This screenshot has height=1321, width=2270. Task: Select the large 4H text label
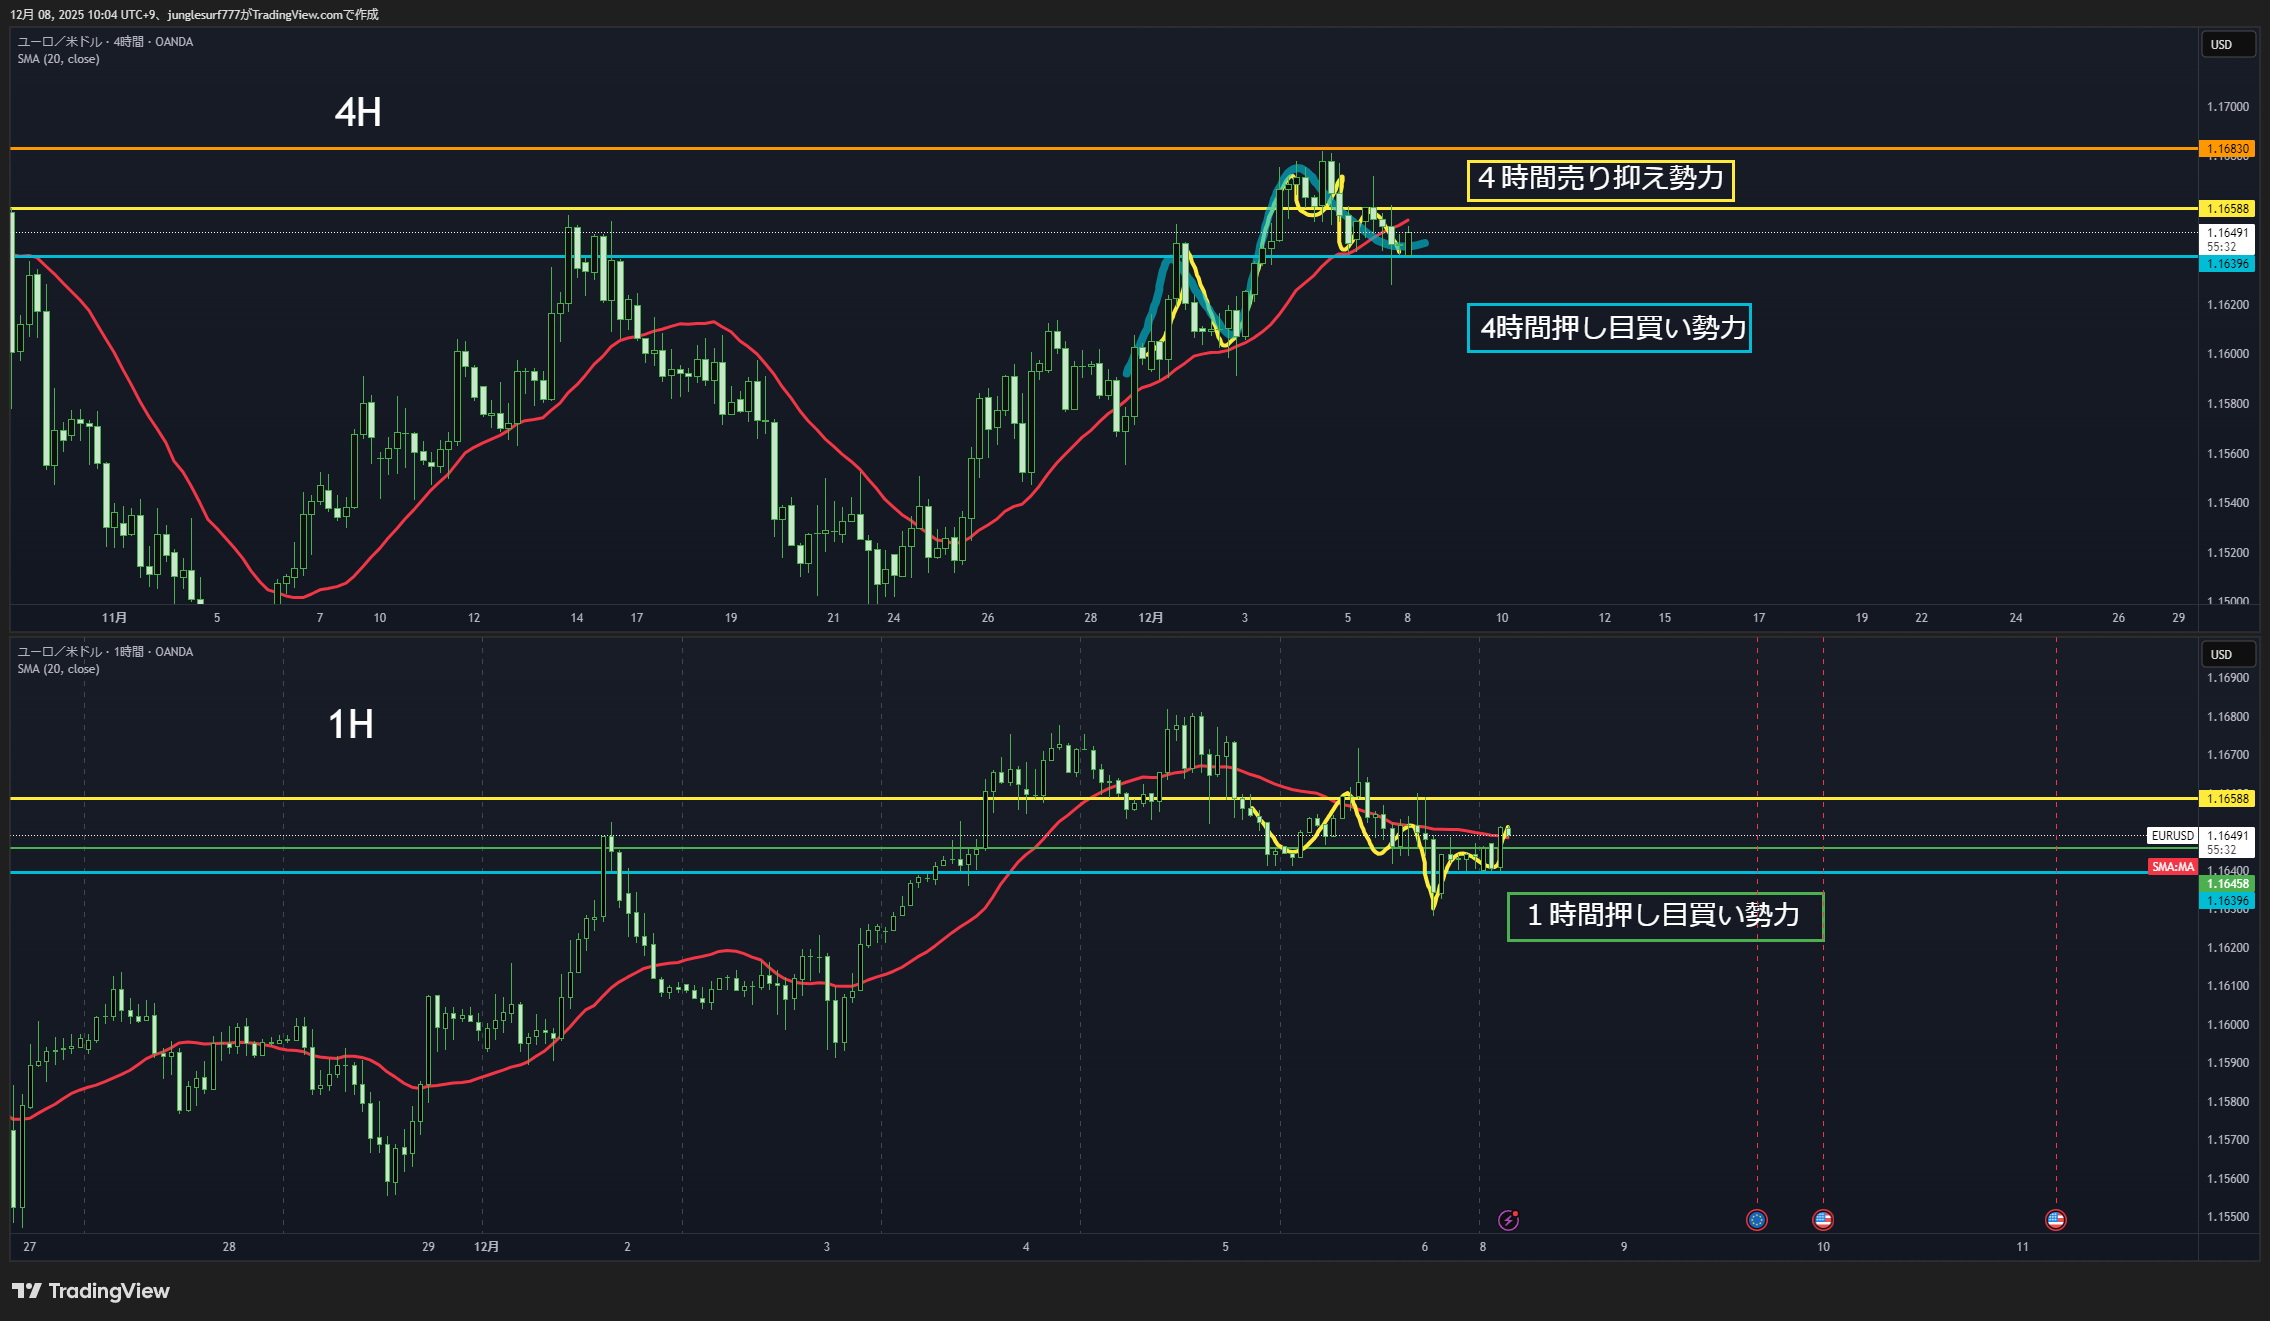pos(358,112)
